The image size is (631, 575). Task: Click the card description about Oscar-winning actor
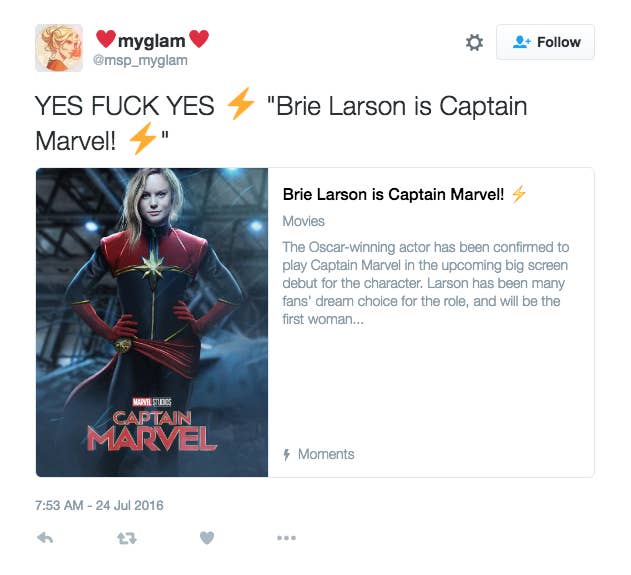coord(426,283)
